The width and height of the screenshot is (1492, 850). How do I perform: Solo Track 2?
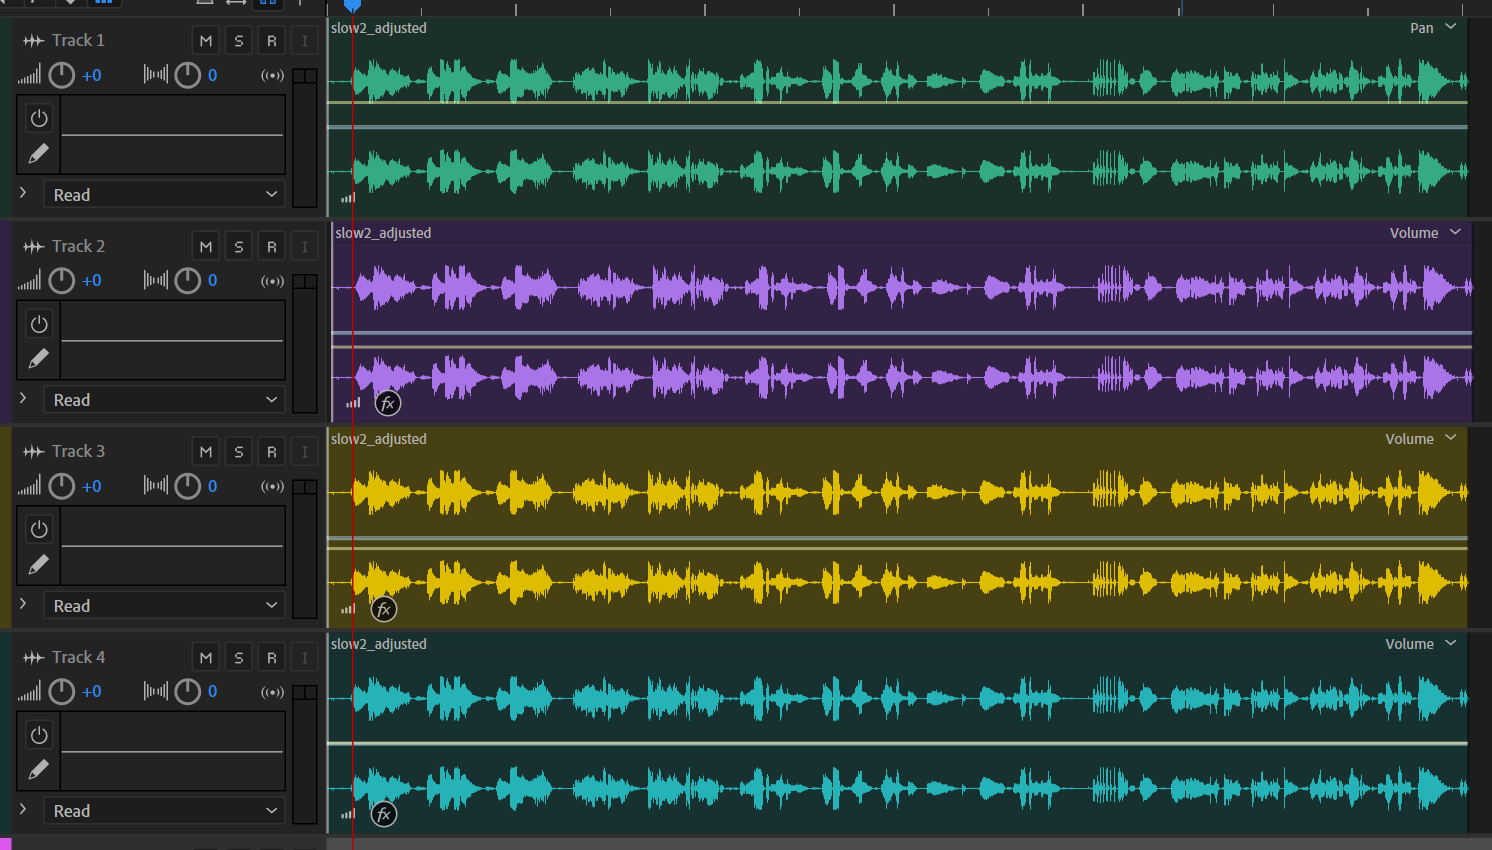coord(238,245)
